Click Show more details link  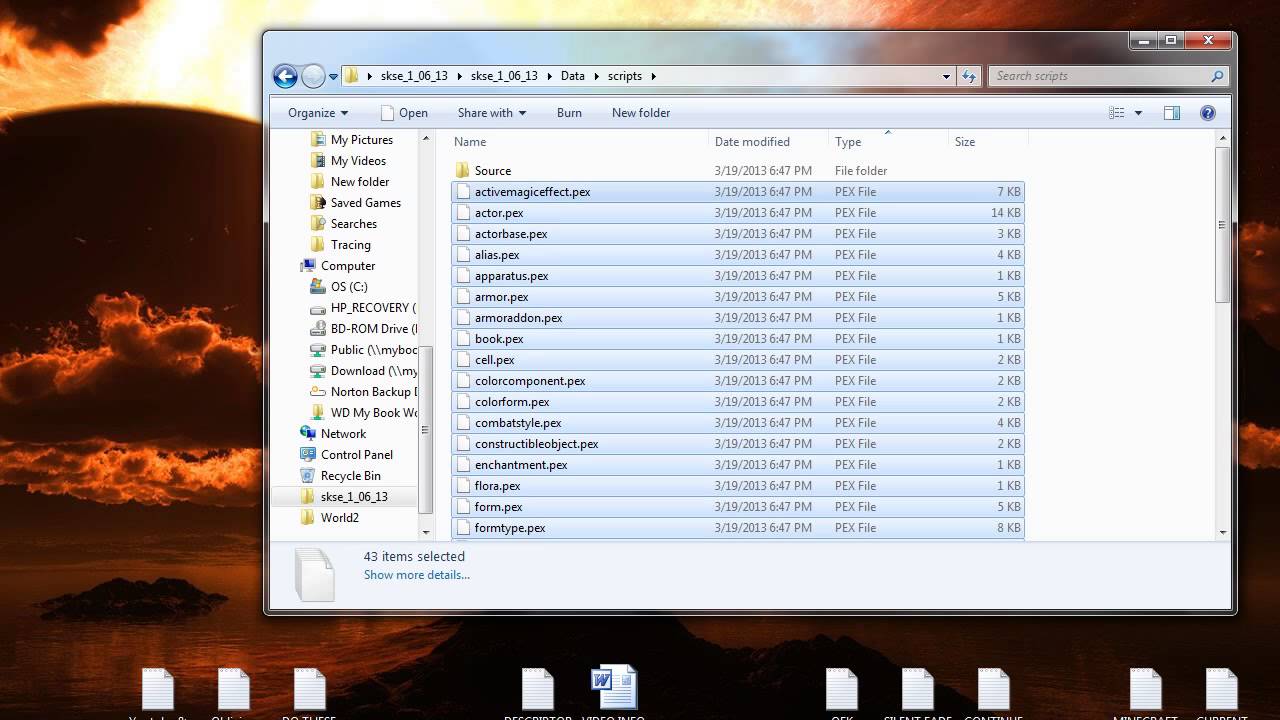click(x=417, y=575)
